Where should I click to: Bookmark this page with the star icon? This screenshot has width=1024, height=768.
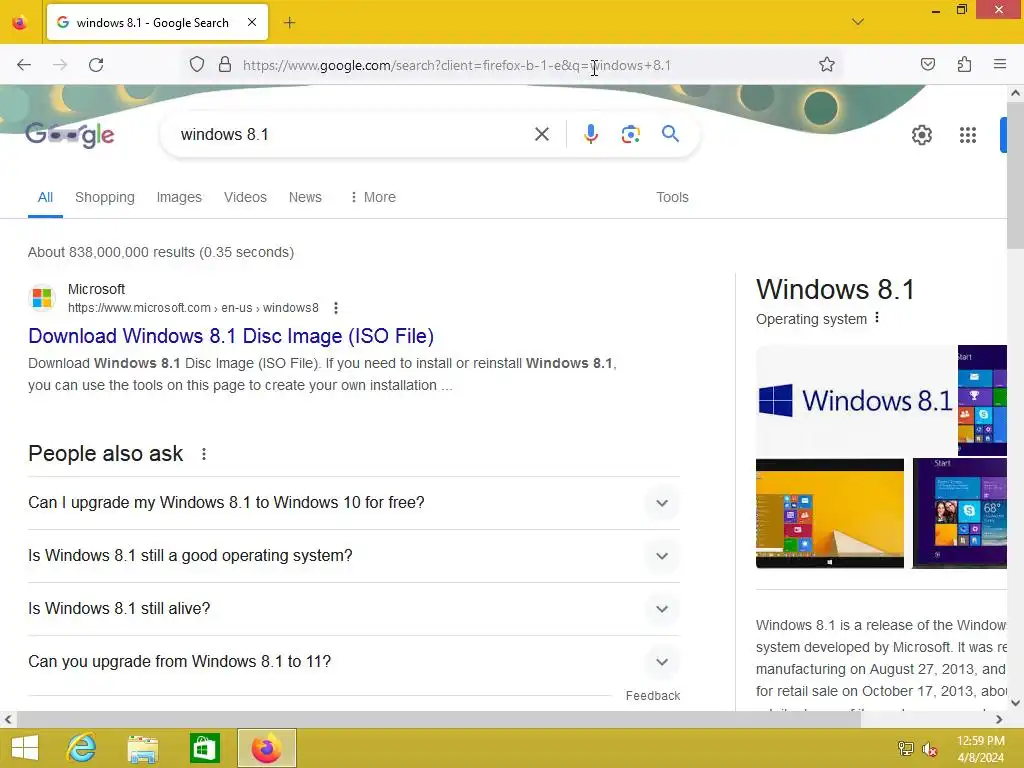click(827, 65)
